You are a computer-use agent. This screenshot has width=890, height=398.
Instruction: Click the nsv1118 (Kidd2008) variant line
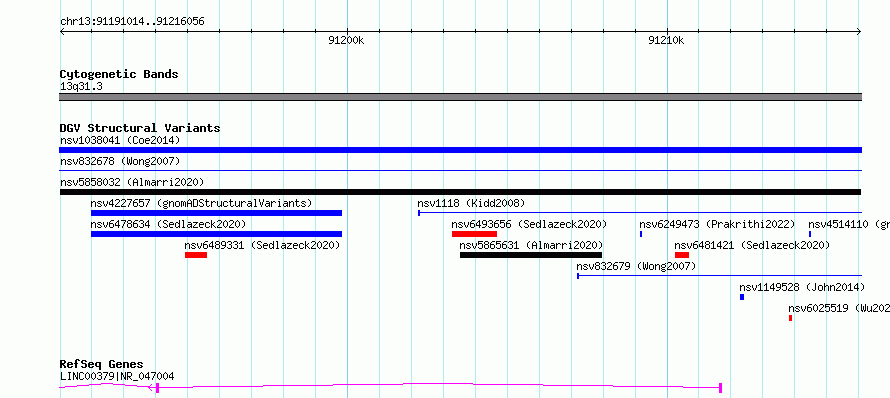coord(640,213)
